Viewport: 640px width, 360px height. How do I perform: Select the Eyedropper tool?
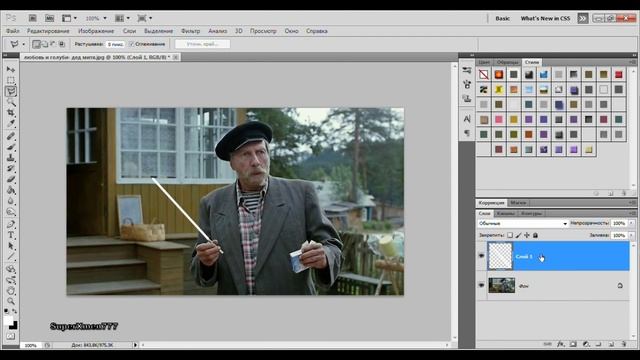coord(11,123)
